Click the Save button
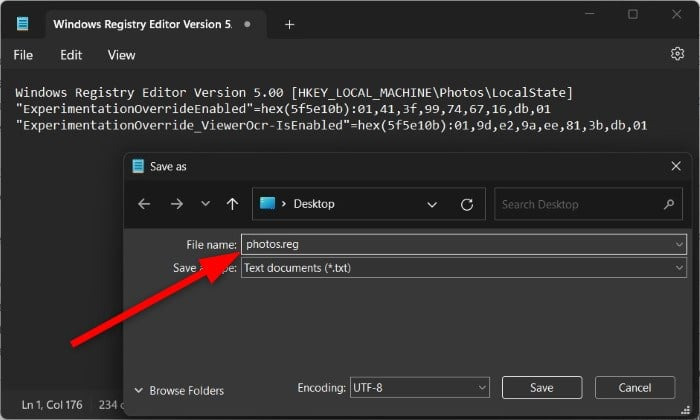 point(542,387)
